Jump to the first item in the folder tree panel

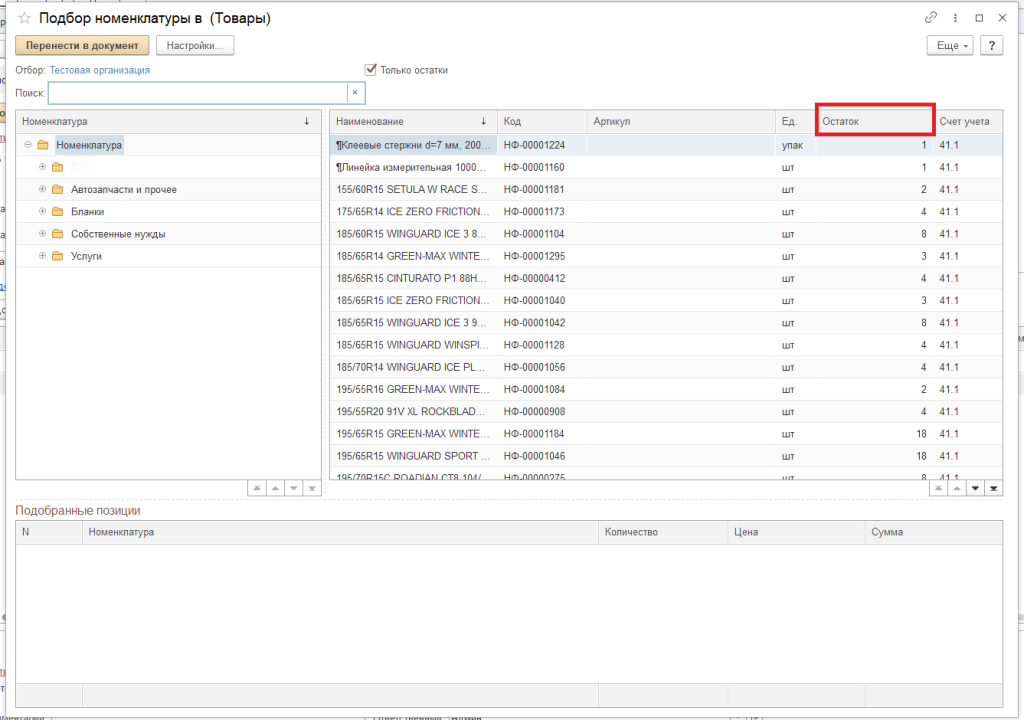pos(257,488)
